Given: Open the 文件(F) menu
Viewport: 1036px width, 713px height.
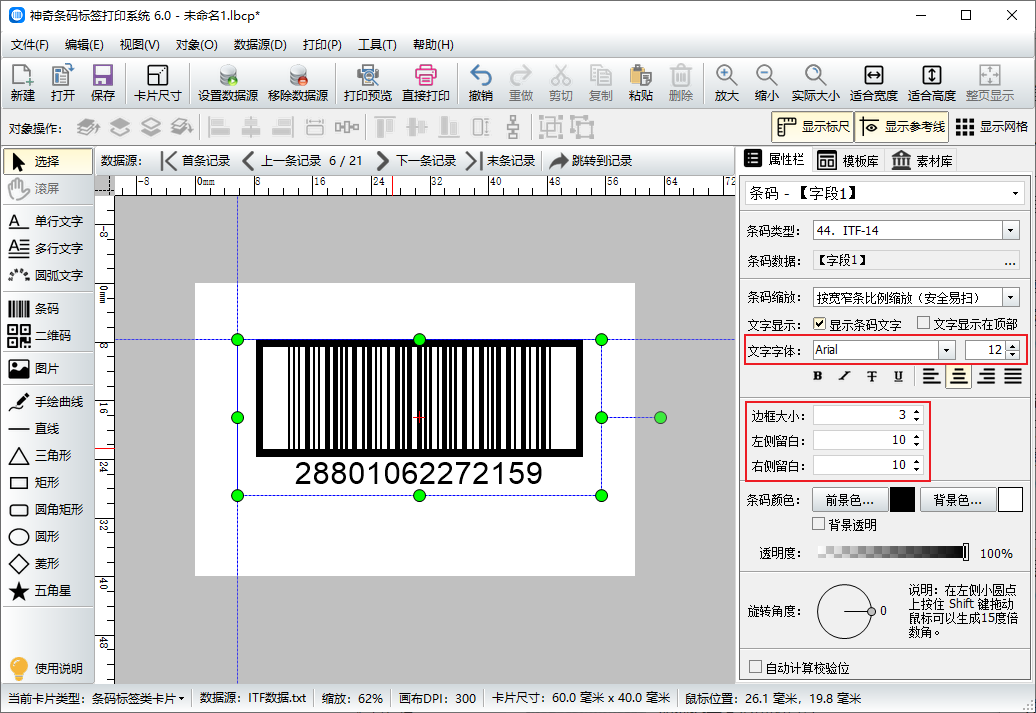Looking at the screenshot, I should click(30, 45).
